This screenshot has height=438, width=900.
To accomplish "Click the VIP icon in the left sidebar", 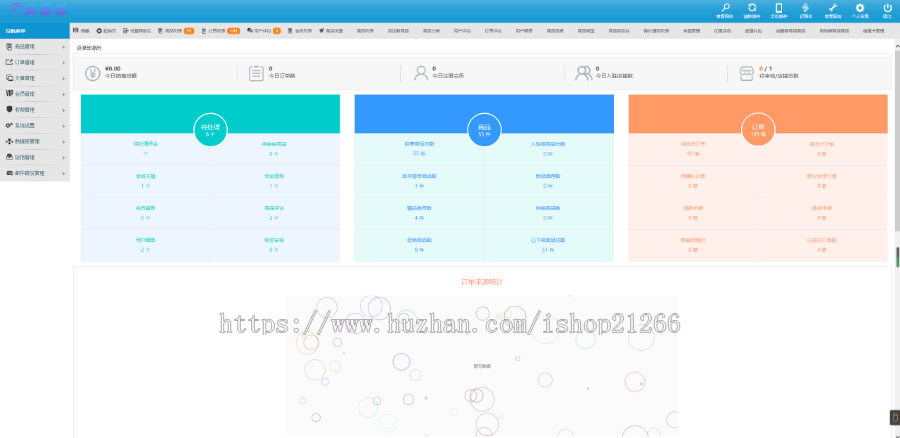I will 9,94.
